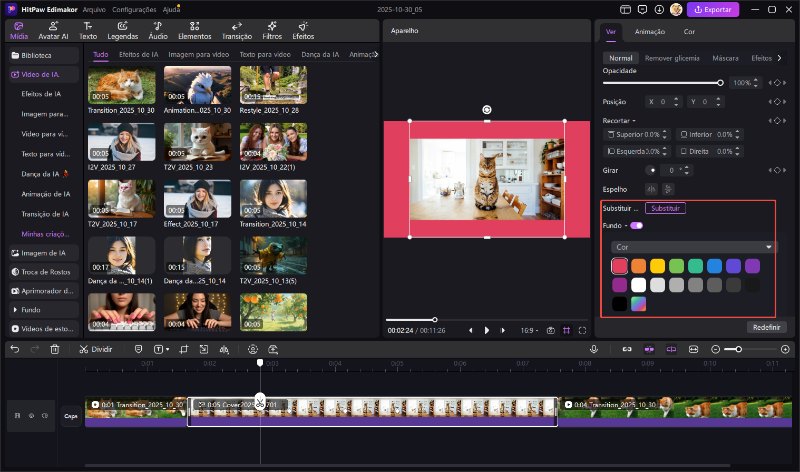Viewport: 800px width, 472px height.
Task: Switch to the Cor tab in properties
Action: [689, 32]
